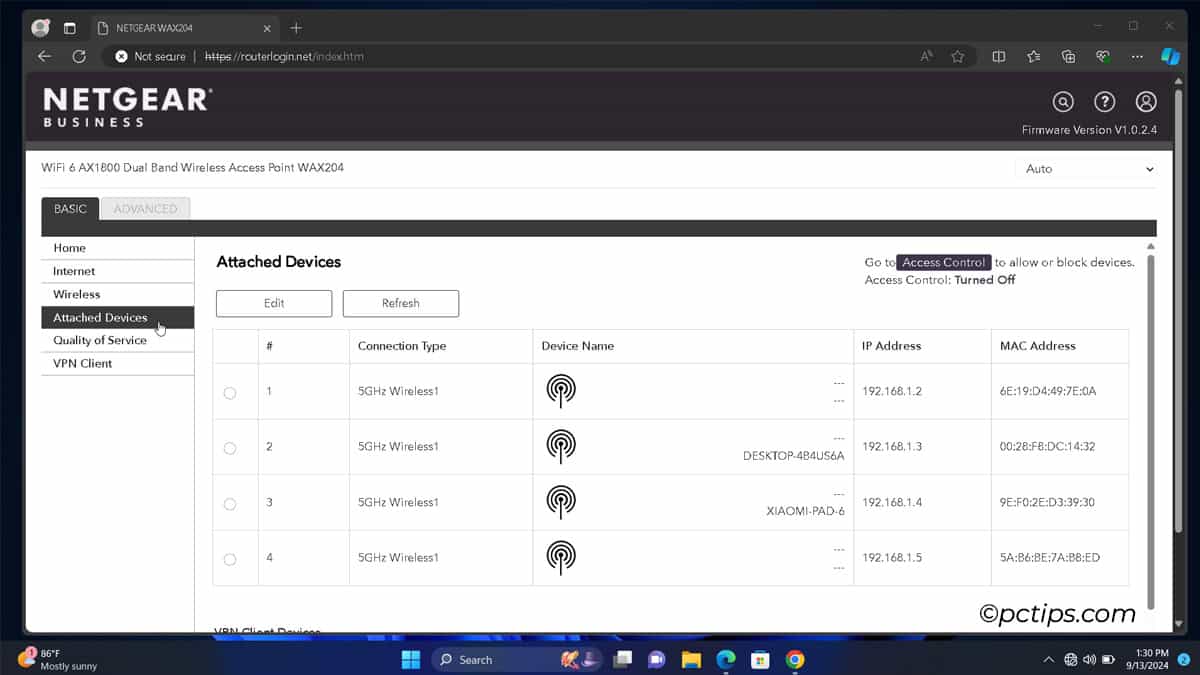Click the Refresh button
Viewport: 1200px width, 675px height.
coord(401,303)
